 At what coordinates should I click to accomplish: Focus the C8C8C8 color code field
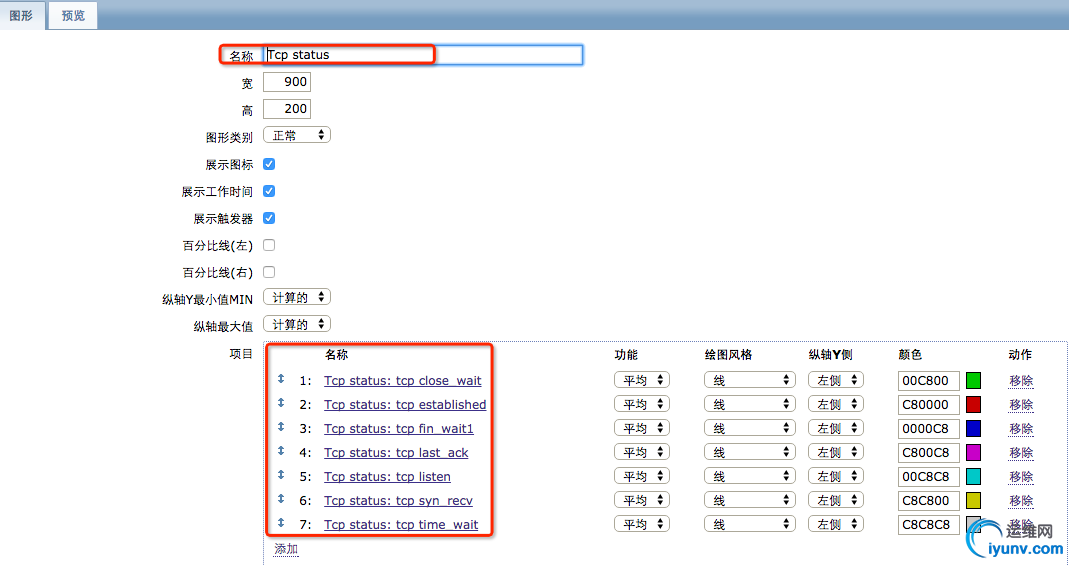tap(929, 524)
